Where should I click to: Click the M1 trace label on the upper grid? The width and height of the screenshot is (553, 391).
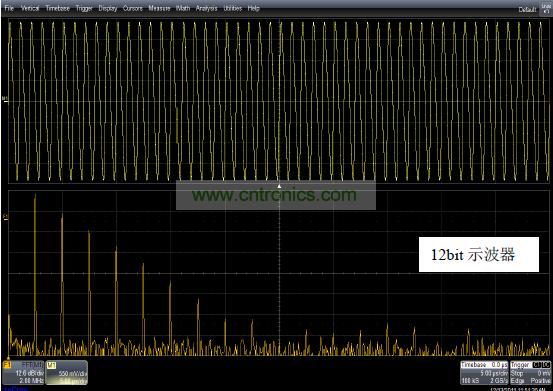click(5, 99)
